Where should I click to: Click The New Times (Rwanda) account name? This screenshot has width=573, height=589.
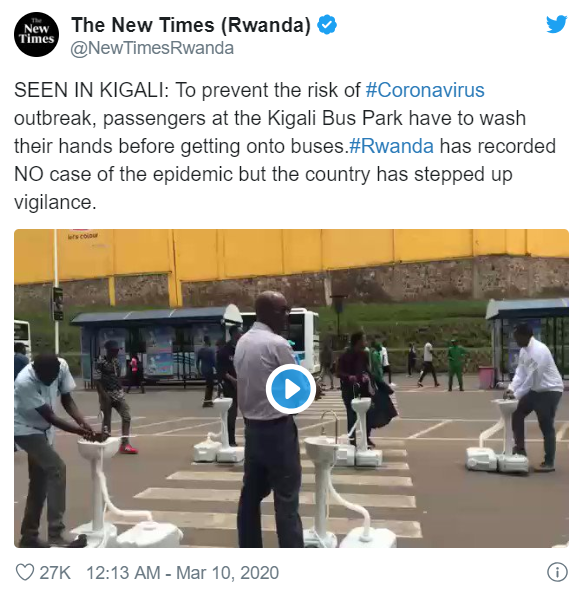point(191,25)
